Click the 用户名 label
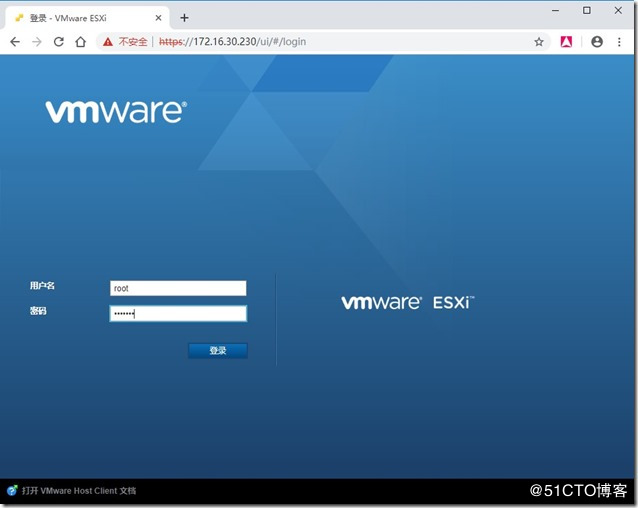This screenshot has height=508, width=638. [x=42, y=286]
